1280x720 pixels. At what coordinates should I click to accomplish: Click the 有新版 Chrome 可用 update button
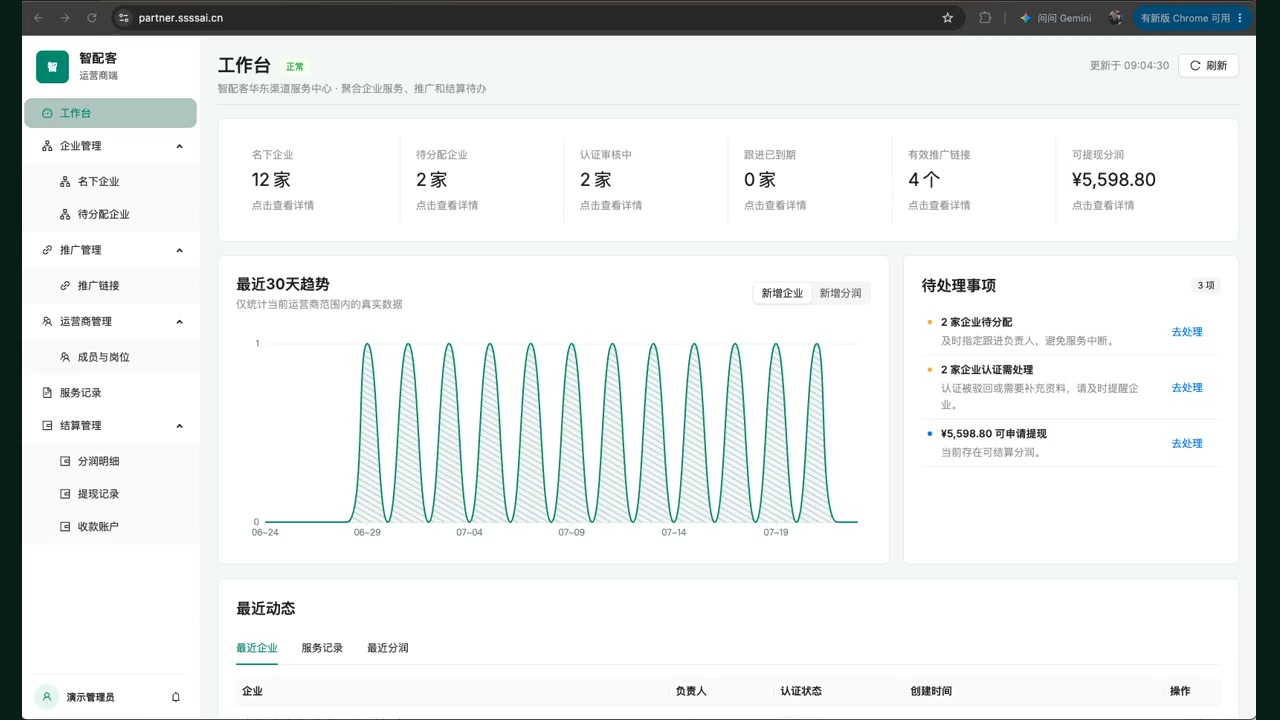pyautogui.click(x=1192, y=18)
